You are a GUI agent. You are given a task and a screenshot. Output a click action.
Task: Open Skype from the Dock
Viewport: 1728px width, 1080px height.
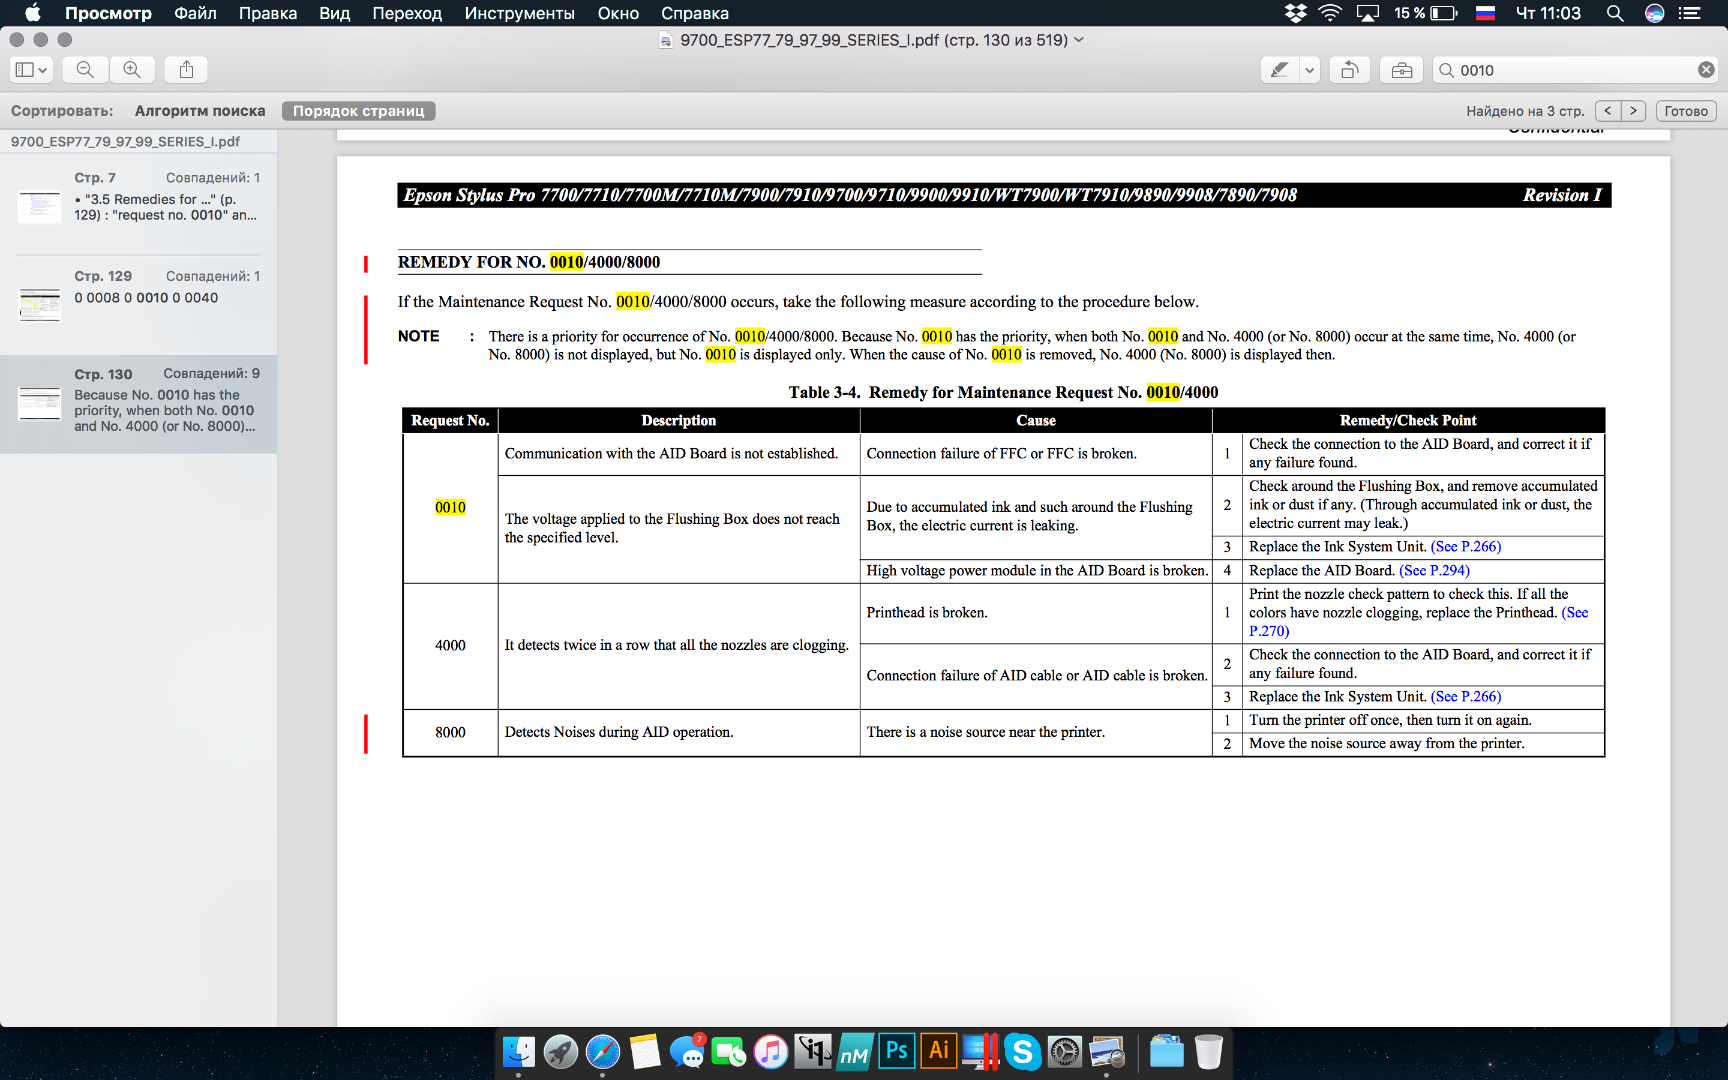coord(1023,1052)
